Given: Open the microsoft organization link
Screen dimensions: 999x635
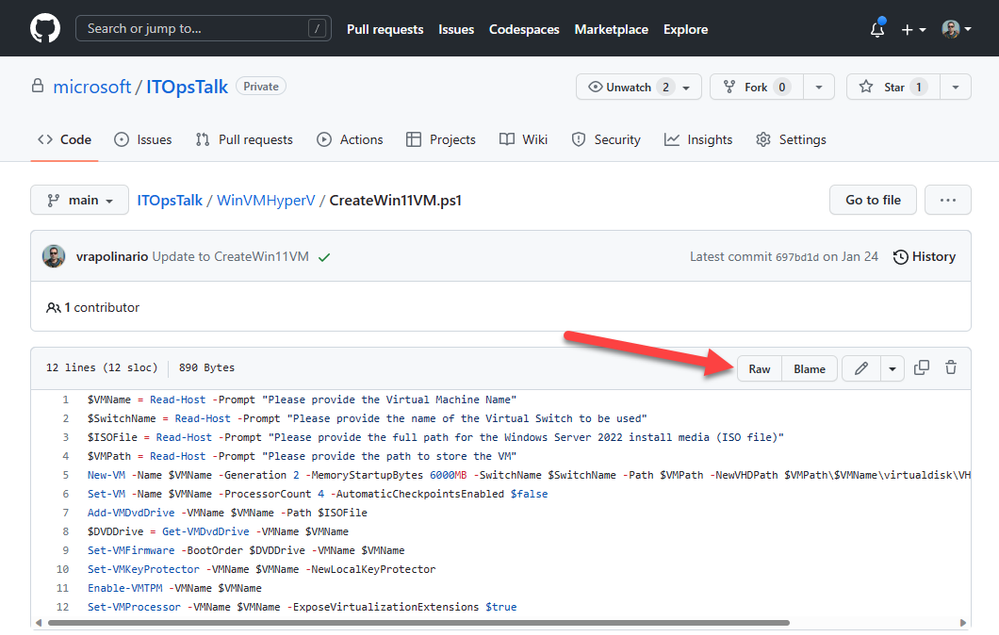Looking at the screenshot, I should click(x=92, y=87).
